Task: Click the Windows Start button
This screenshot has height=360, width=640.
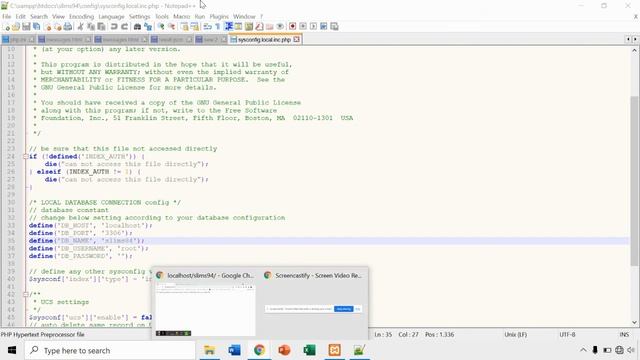Action: point(12,350)
